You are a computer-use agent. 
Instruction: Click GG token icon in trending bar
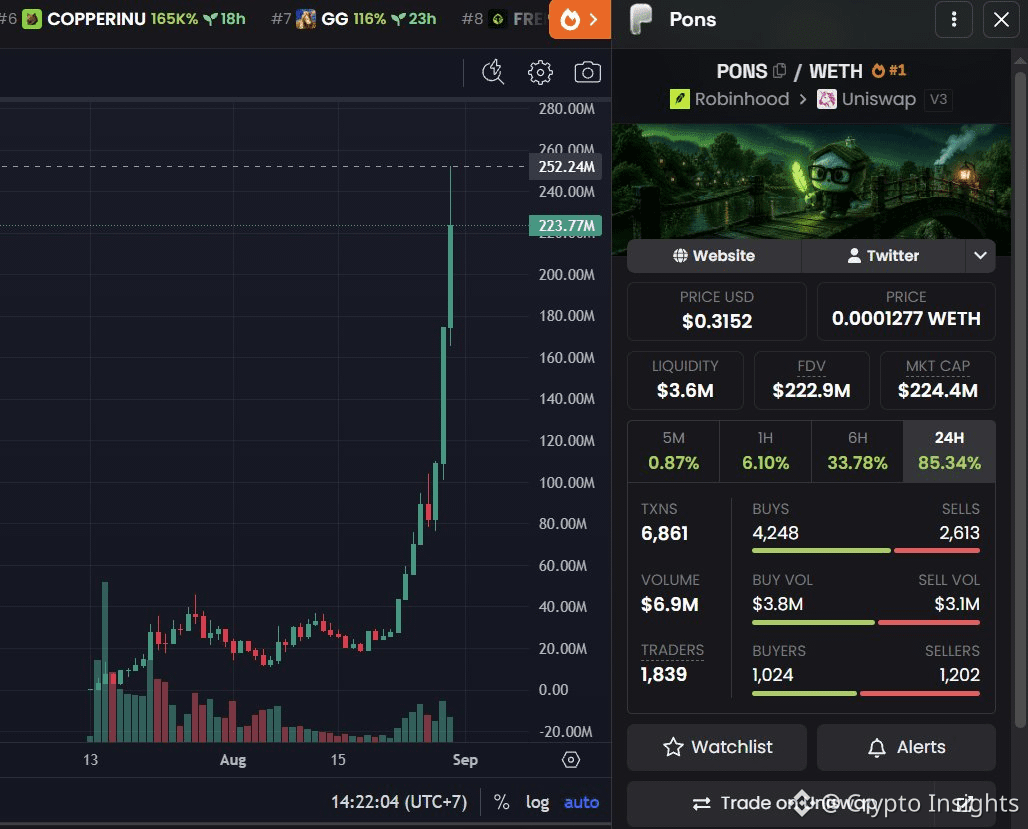click(306, 19)
